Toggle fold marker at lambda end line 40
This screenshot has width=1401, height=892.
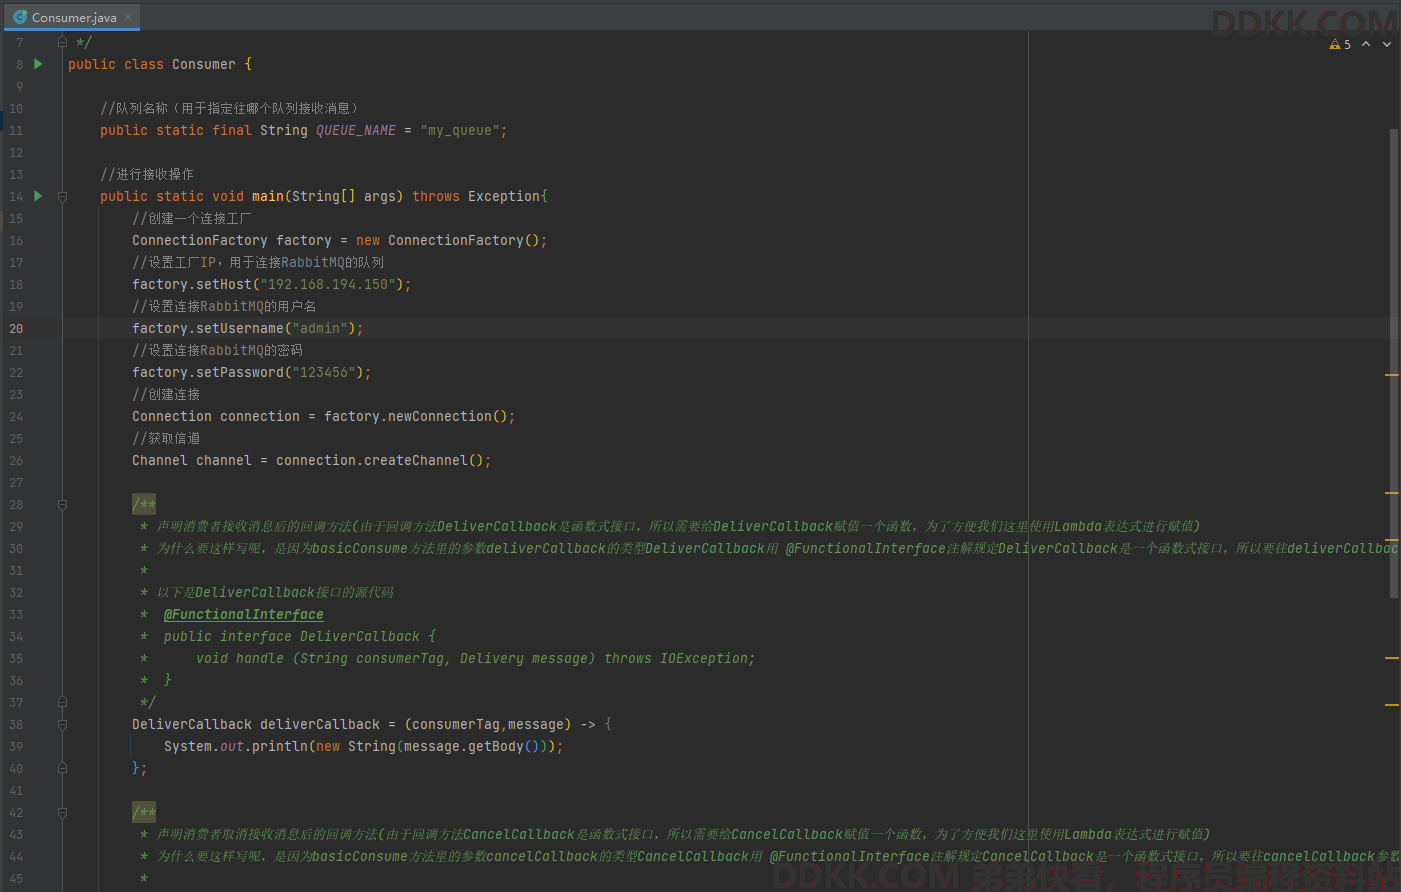pyautogui.click(x=62, y=768)
